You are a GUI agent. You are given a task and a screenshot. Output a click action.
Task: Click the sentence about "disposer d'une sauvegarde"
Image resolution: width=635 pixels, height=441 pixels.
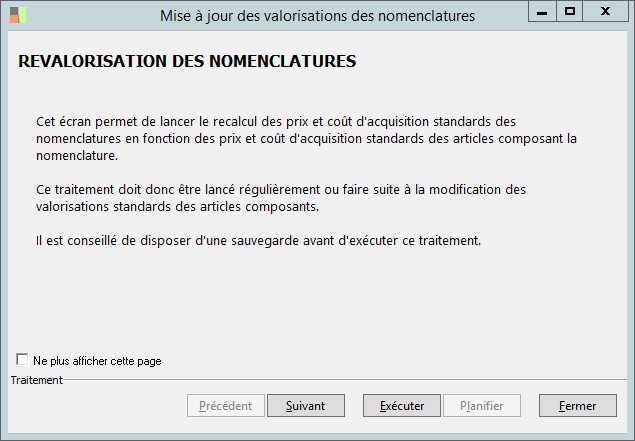258,241
